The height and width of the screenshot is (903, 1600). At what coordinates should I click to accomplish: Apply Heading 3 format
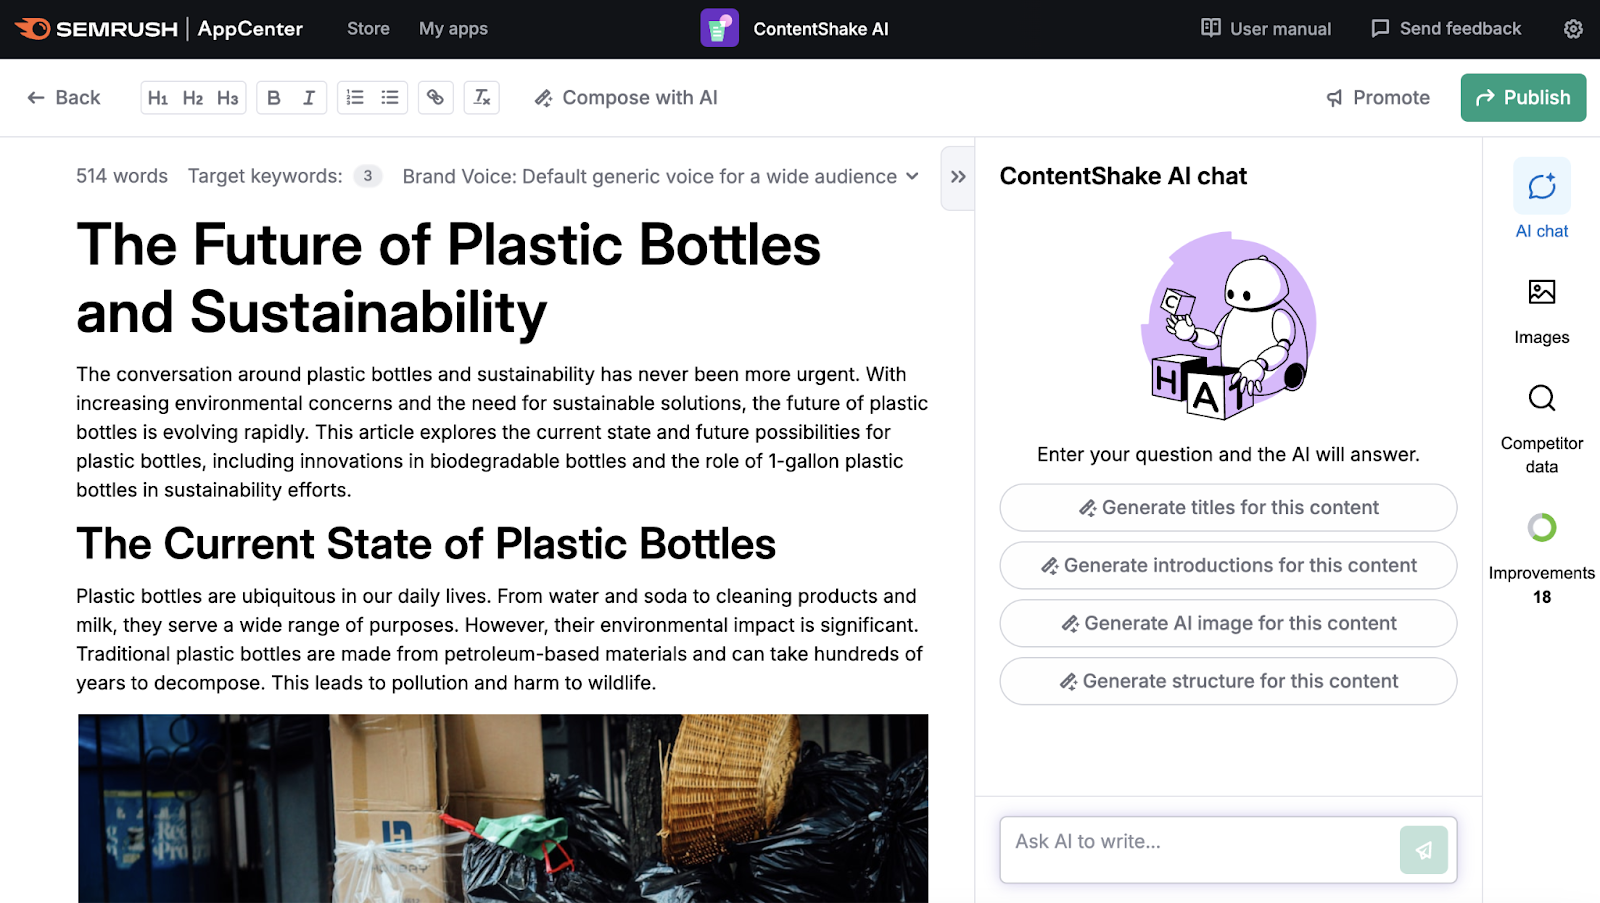pos(228,98)
